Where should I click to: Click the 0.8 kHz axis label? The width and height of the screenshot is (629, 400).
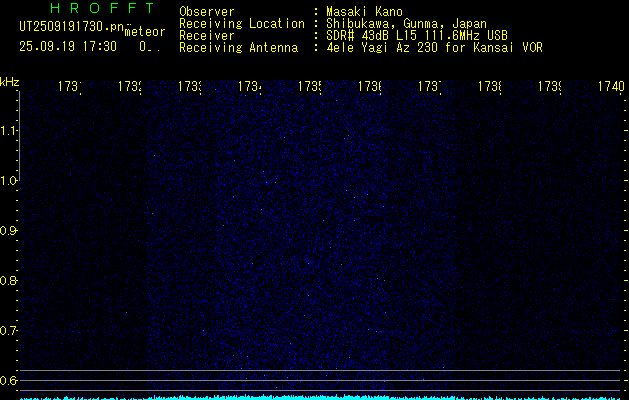[x=8, y=280]
